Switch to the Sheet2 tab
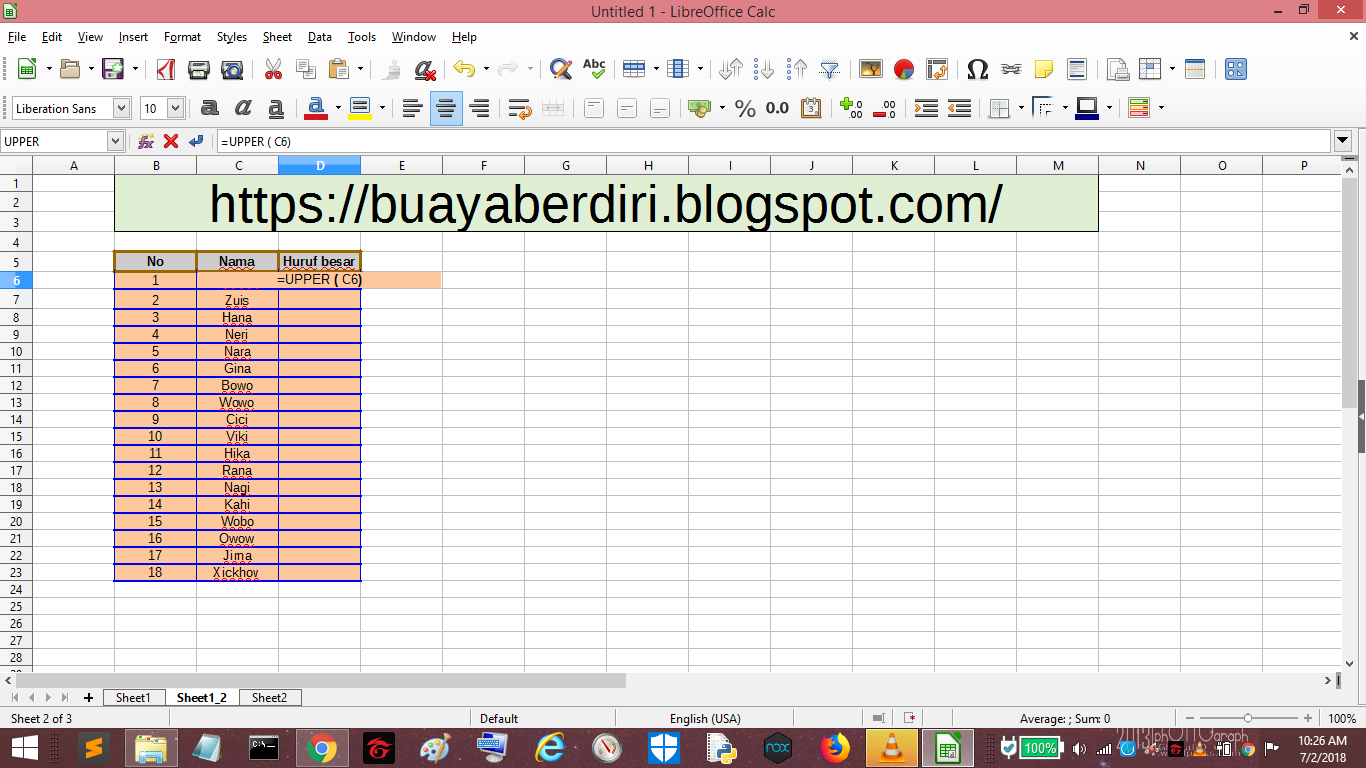Screen dimensions: 1366x768 (x=269, y=697)
